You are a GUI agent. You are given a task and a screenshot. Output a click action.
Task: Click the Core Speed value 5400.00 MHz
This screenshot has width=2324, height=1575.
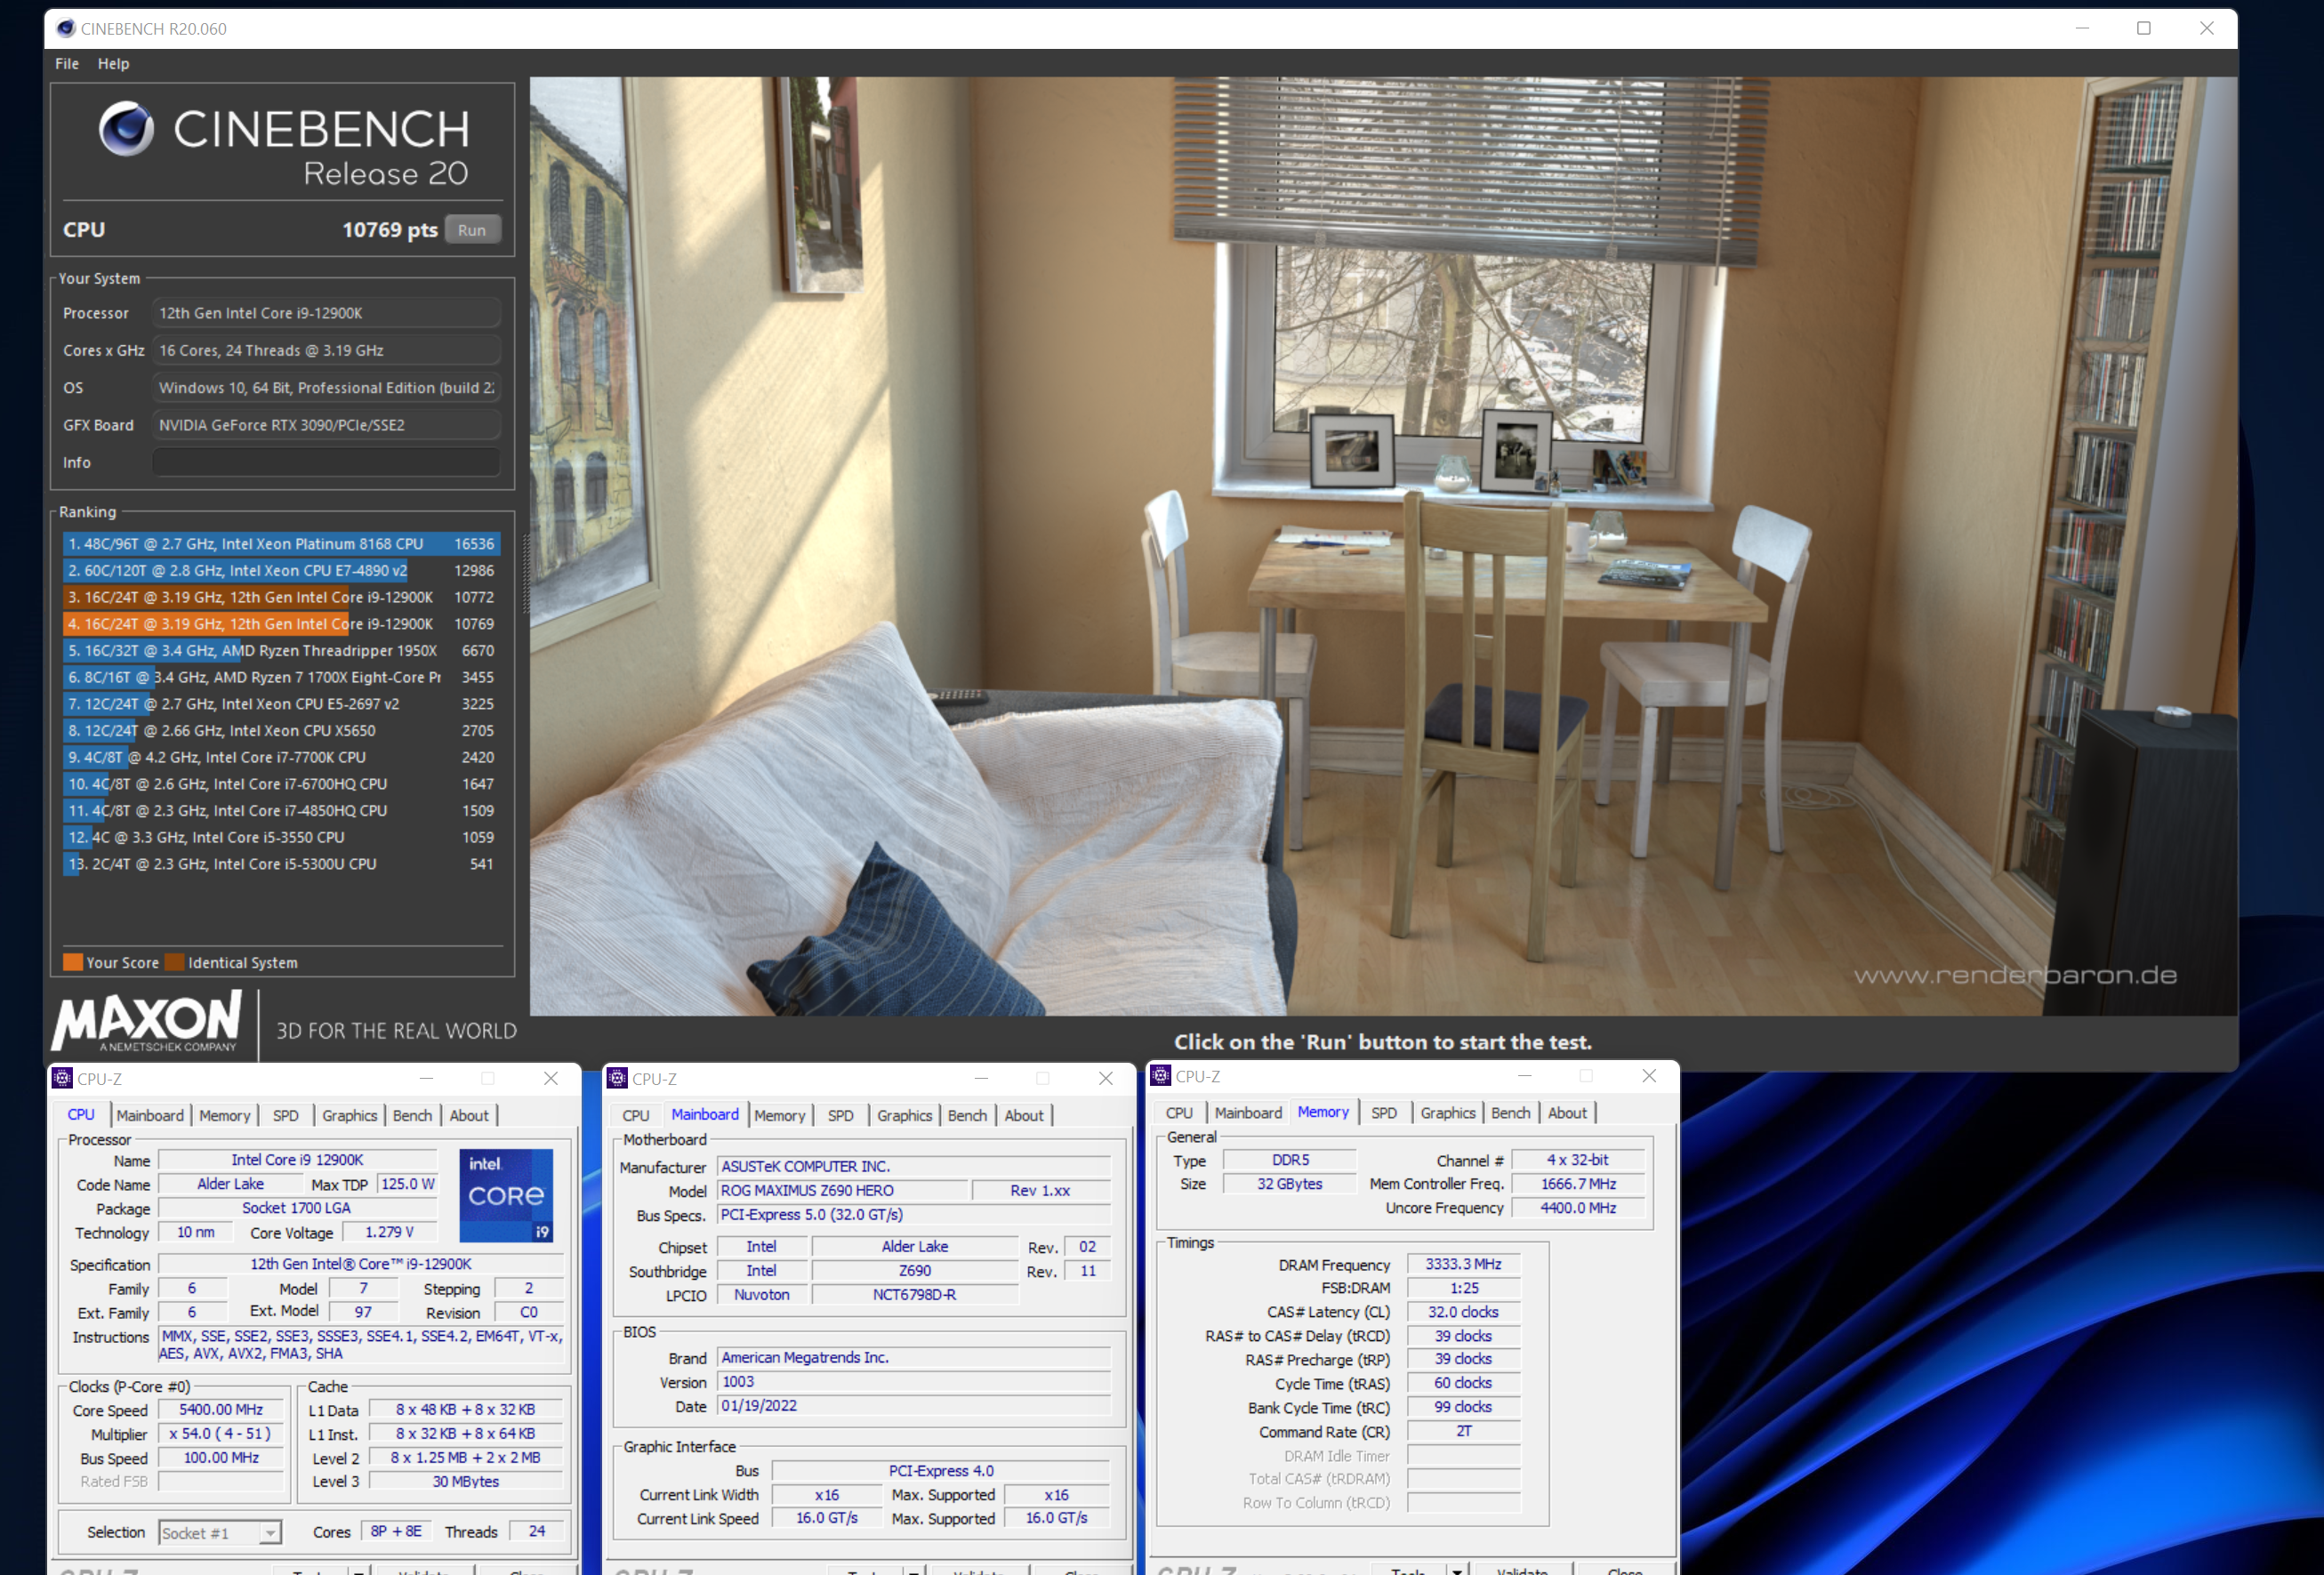221,1409
